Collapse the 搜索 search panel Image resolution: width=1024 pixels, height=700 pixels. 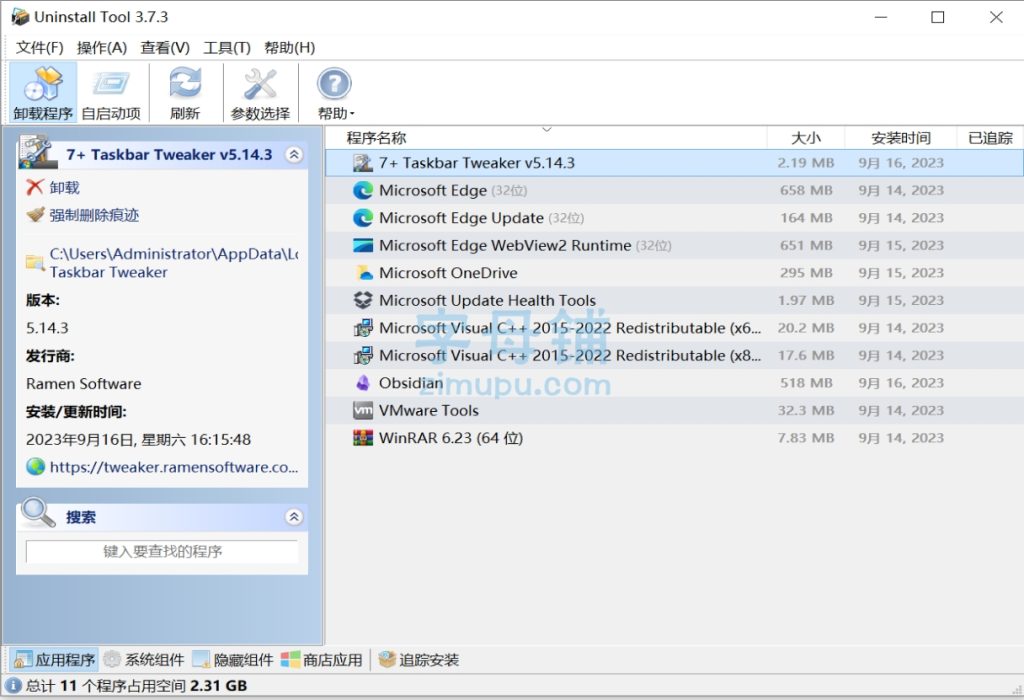[x=294, y=517]
